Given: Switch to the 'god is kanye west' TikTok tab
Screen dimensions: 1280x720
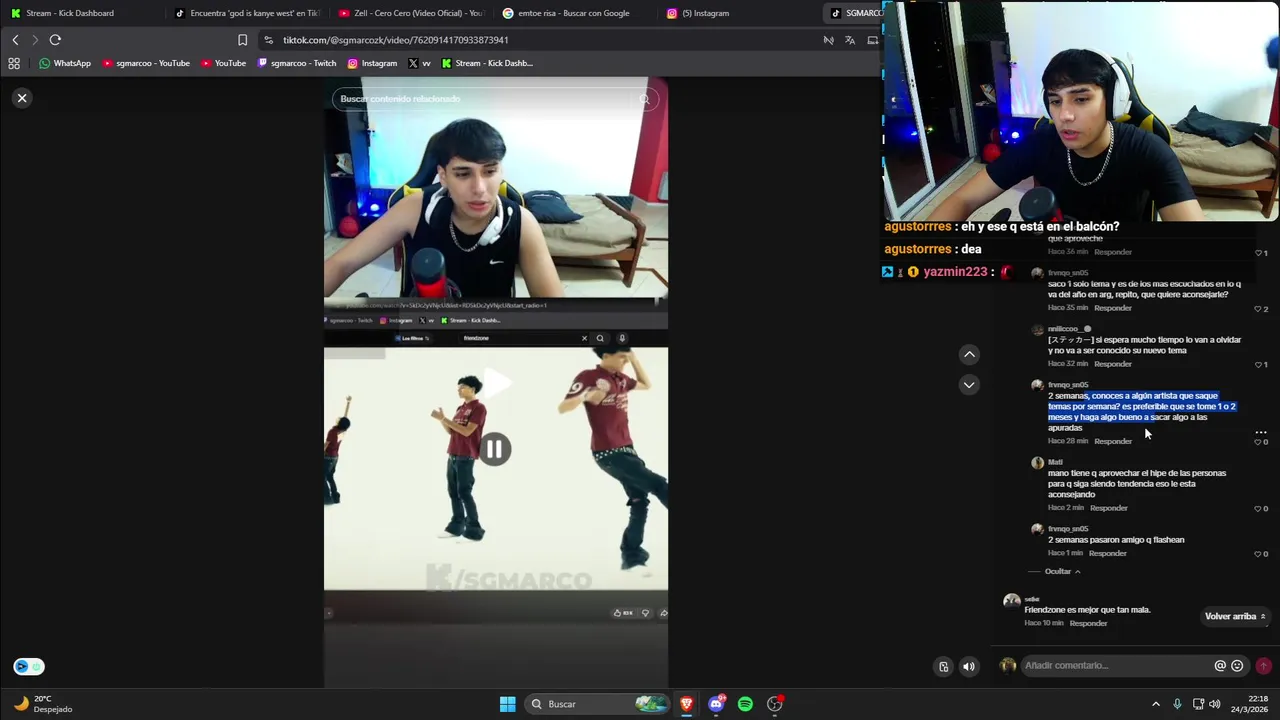Looking at the screenshot, I should [246, 13].
